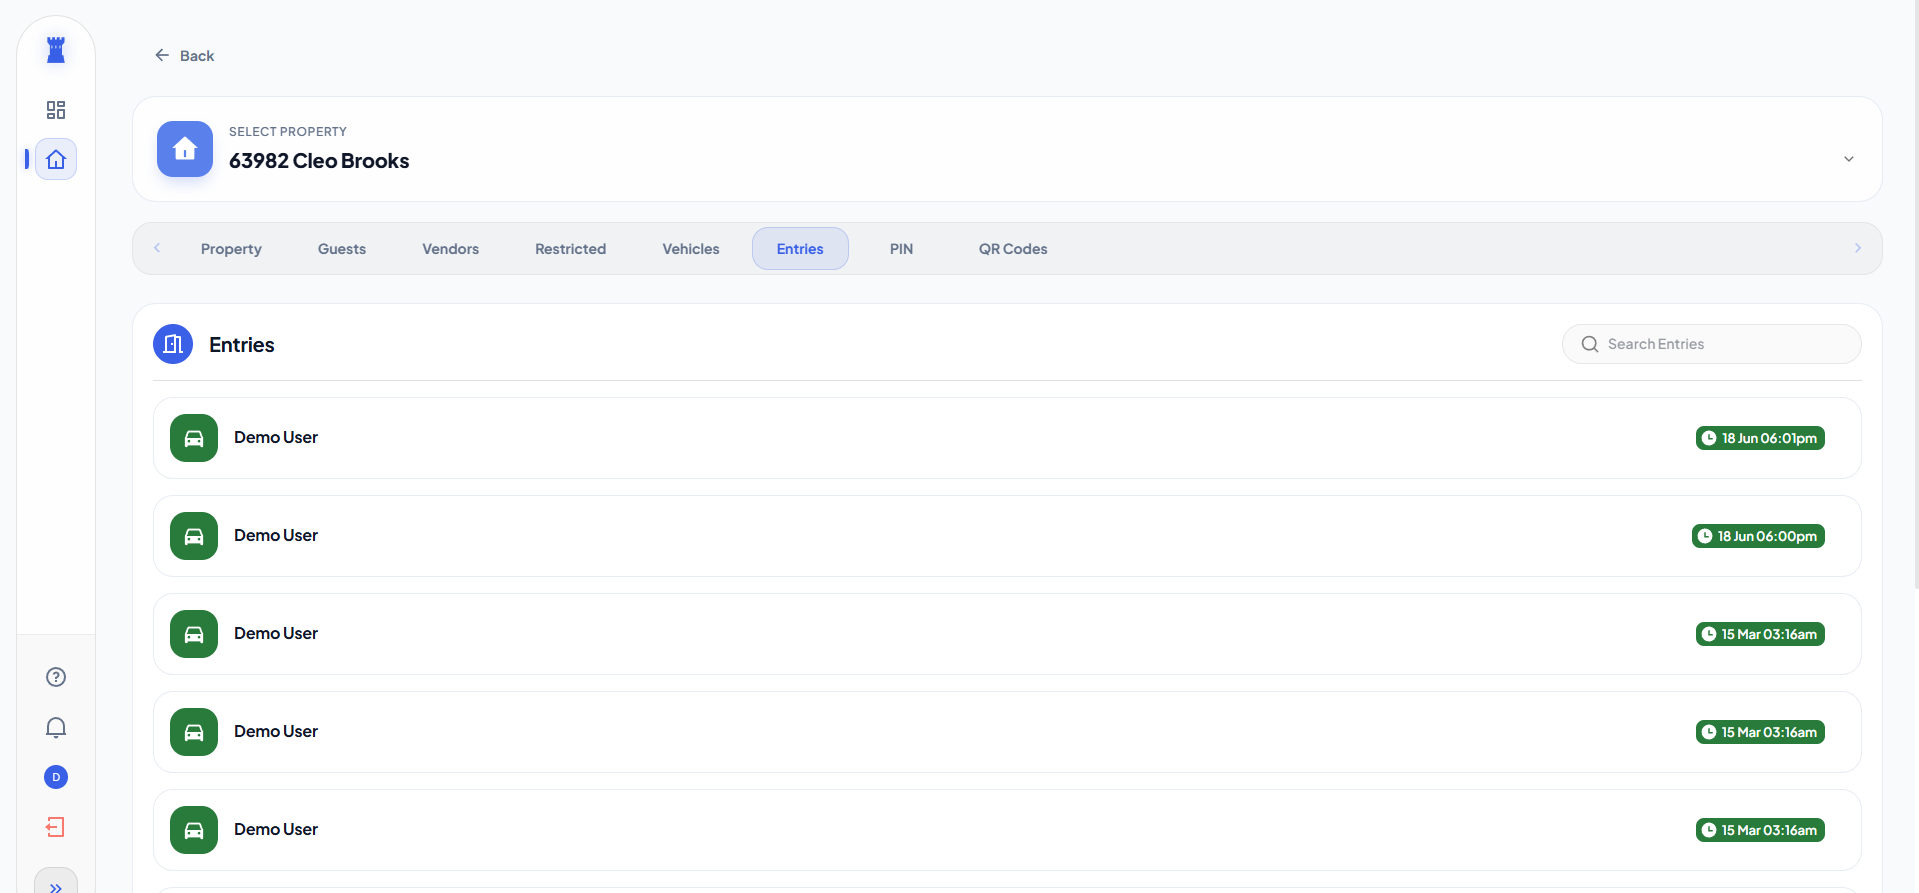Screen dimensions: 1919x893
Task: Select the Entries tab
Action: tap(800, 249)
